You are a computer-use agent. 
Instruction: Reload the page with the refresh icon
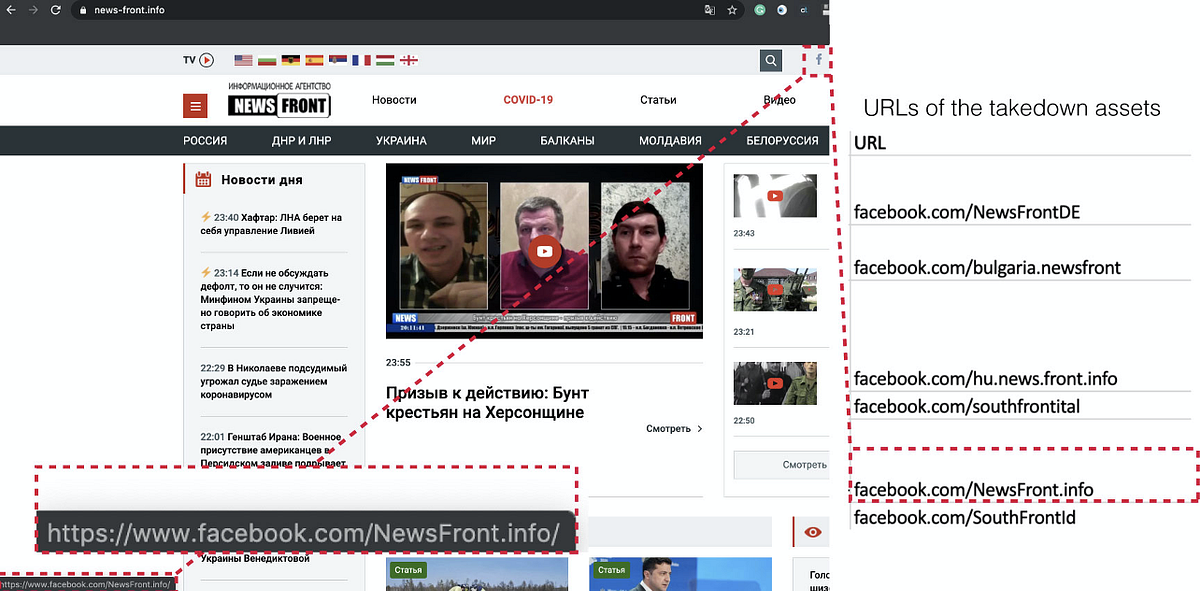57,9
